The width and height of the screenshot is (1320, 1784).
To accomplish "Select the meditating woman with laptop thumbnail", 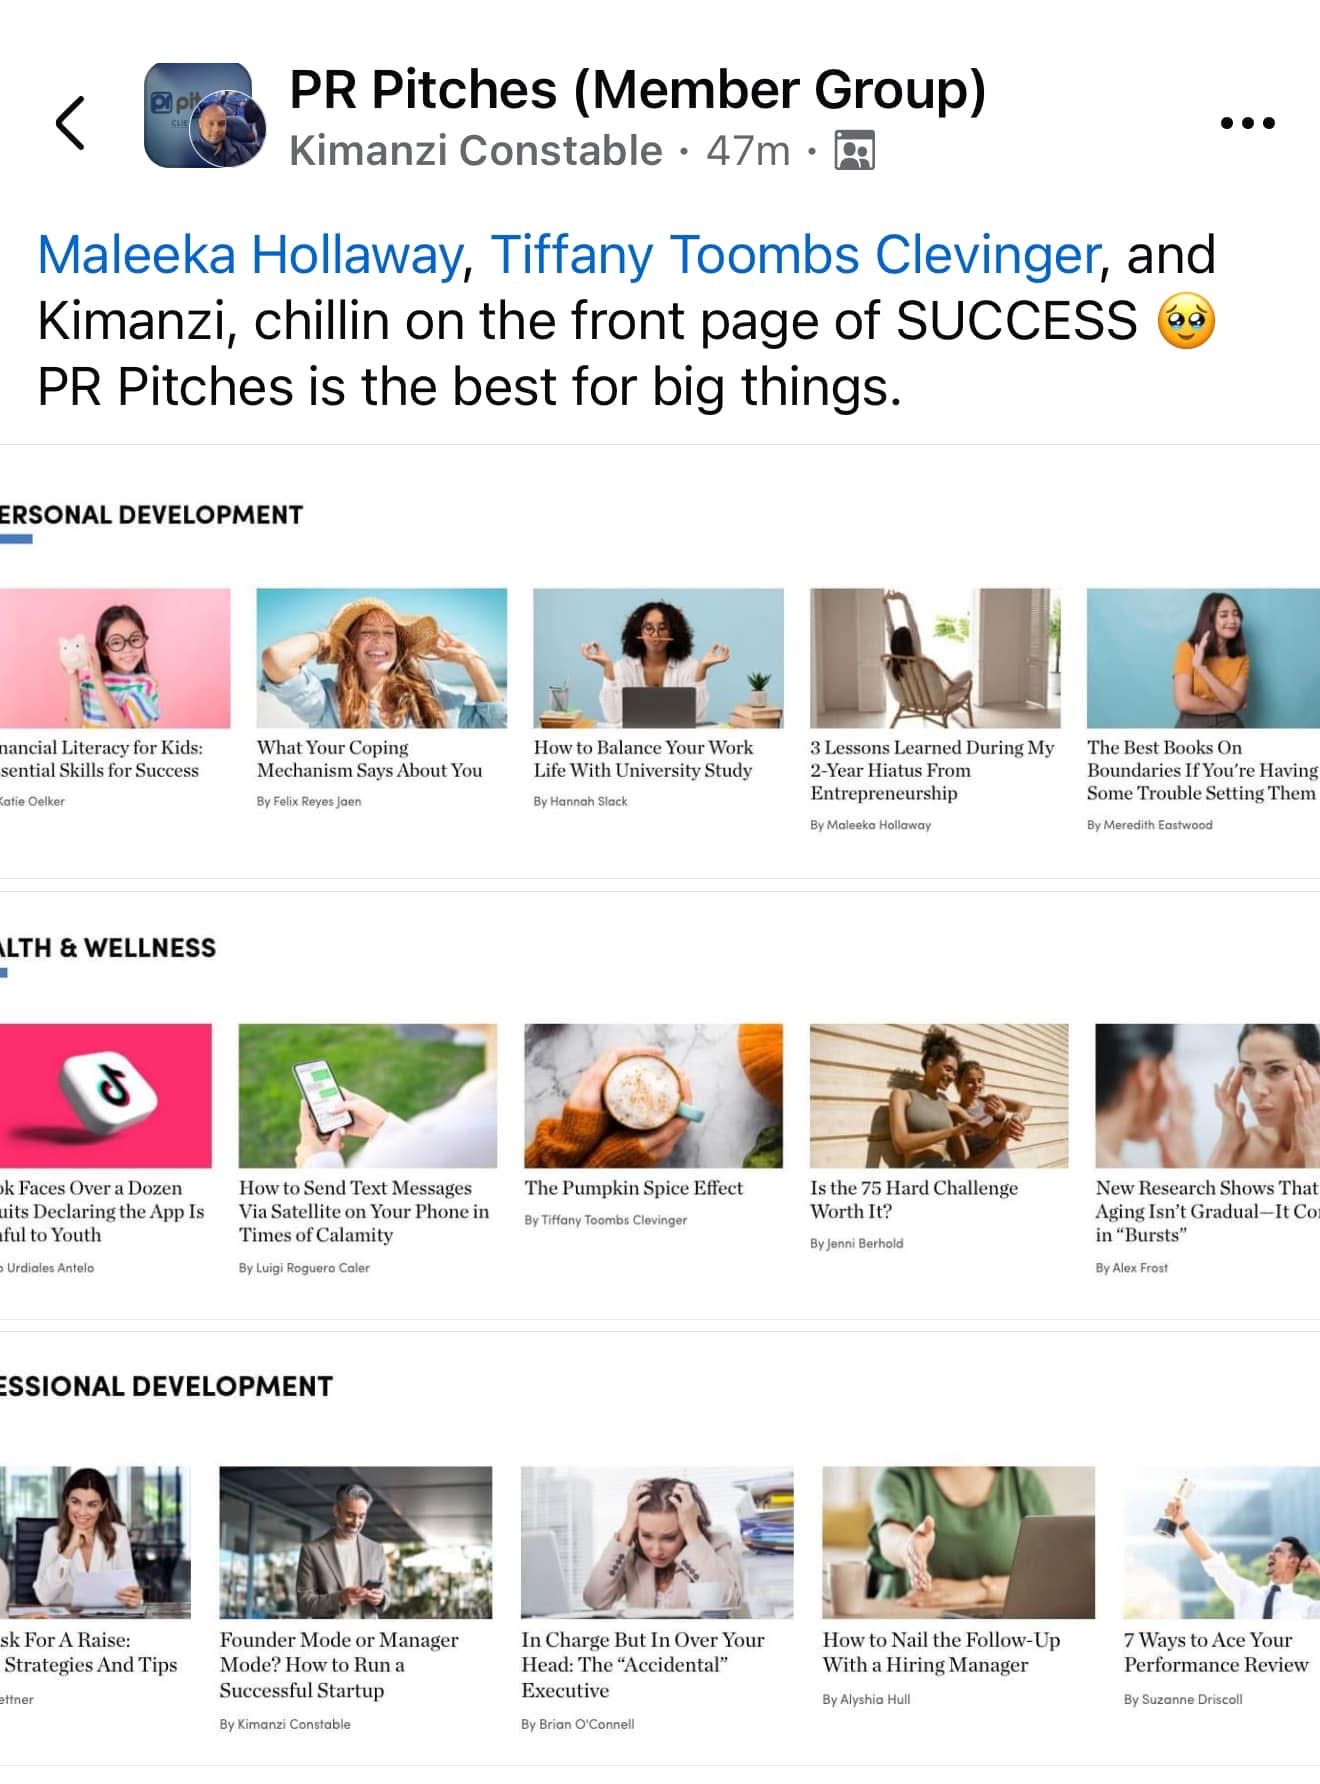I will click(x=658, y=658).
